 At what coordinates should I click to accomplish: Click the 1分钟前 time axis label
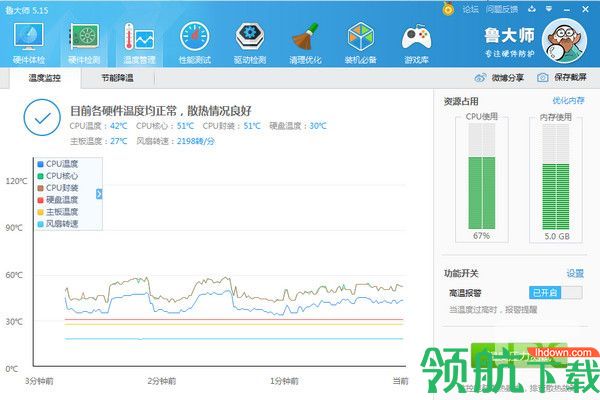tap(284, 381)
